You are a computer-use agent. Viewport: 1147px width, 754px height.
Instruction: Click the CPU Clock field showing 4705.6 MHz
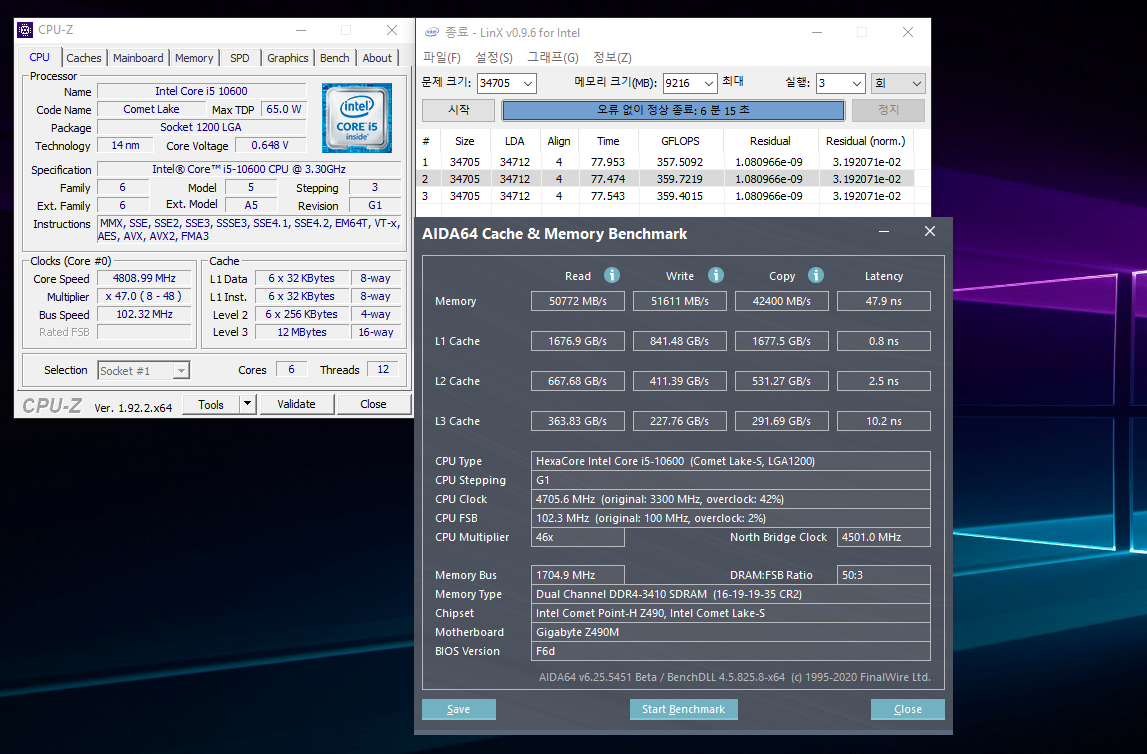[731, 499]
